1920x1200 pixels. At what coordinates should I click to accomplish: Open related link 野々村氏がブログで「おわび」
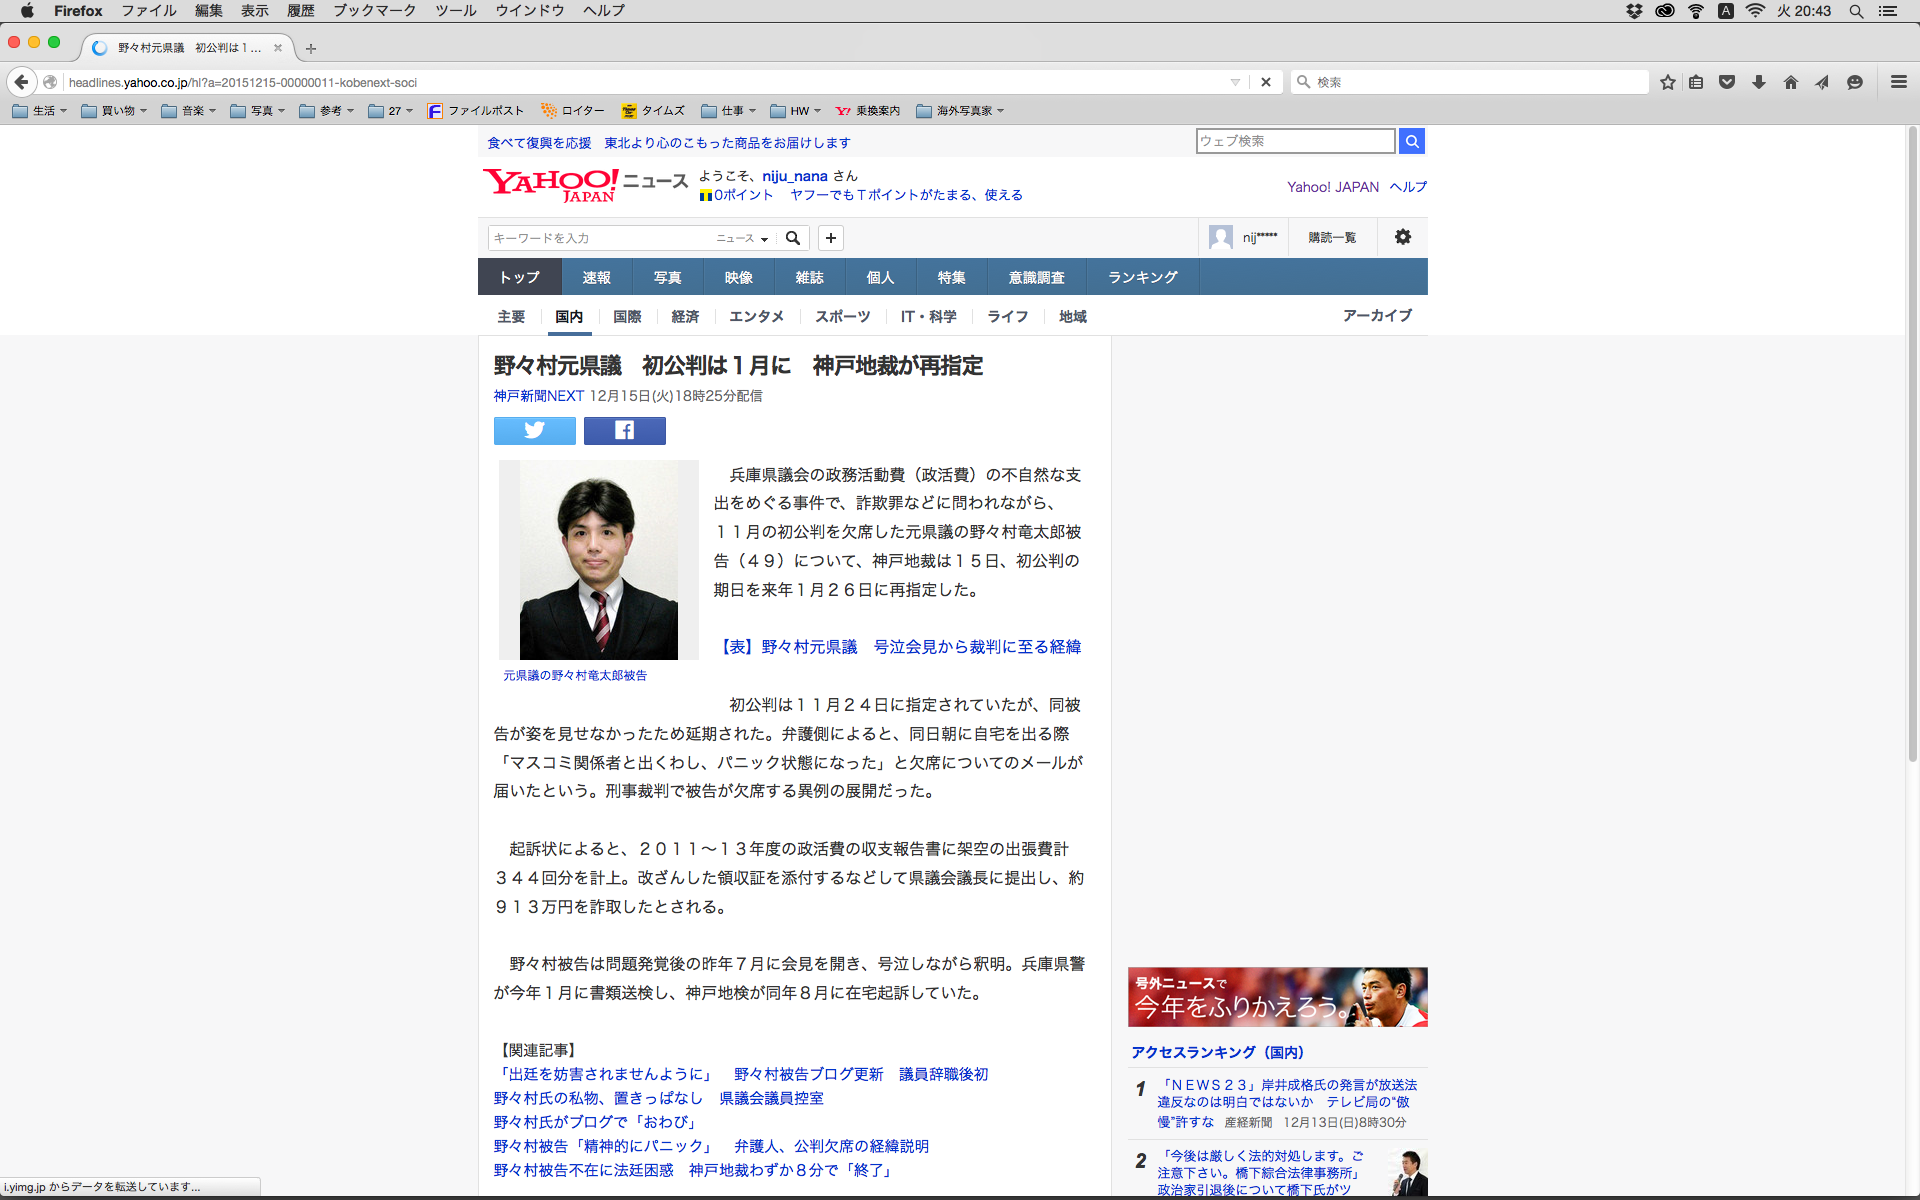(x=596, y=1122)
